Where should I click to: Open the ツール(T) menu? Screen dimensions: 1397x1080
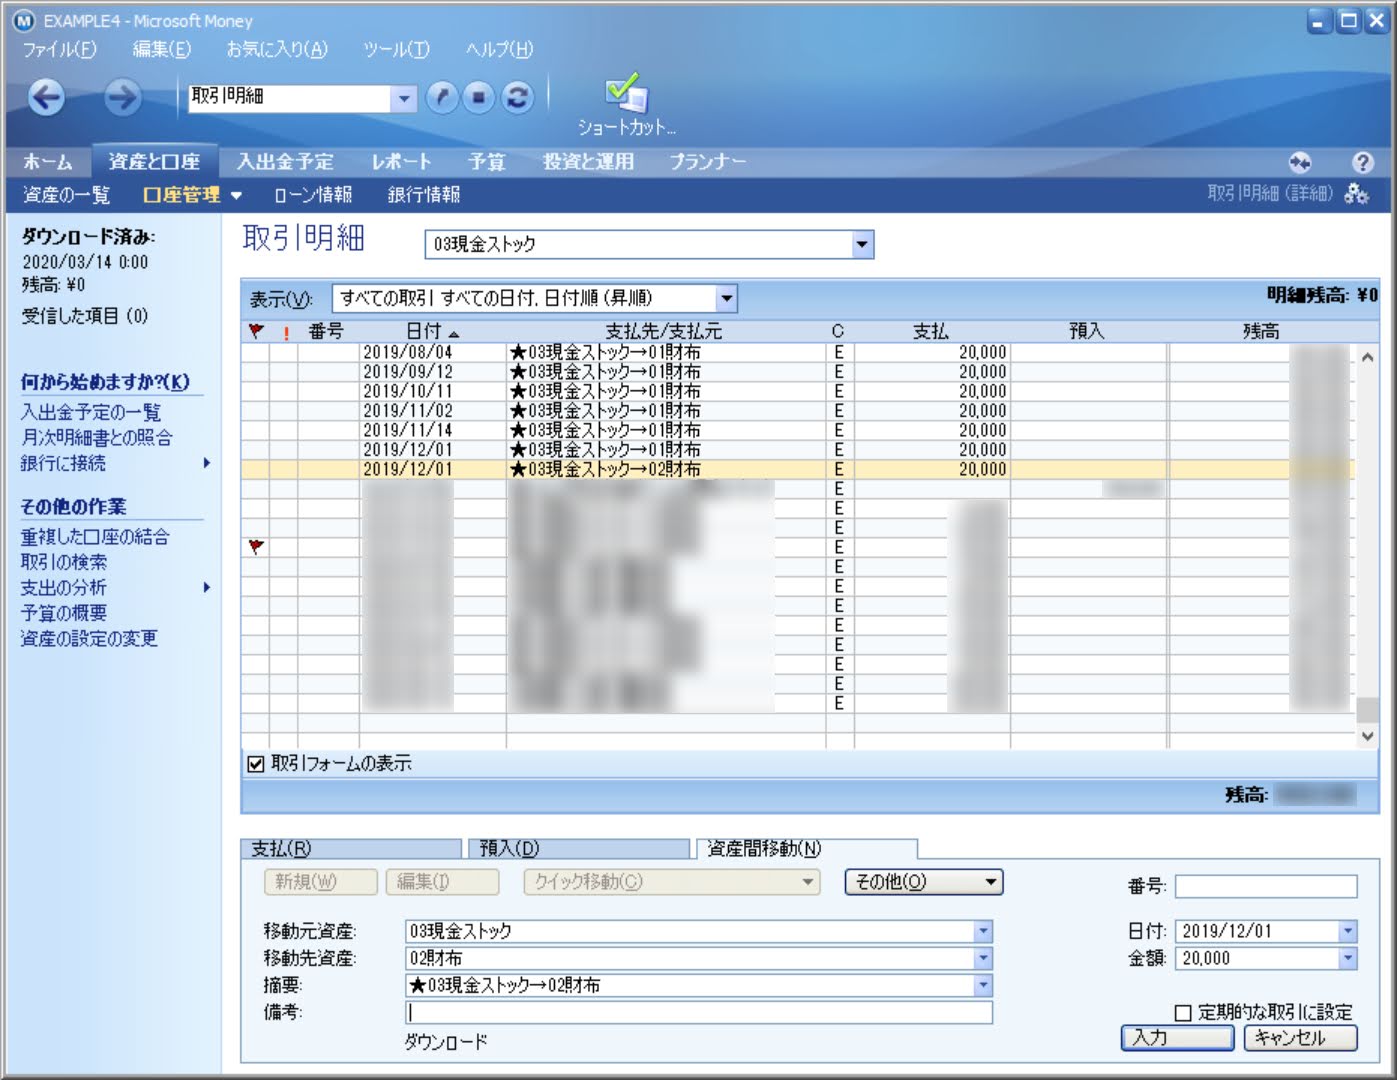click(396, 49)
